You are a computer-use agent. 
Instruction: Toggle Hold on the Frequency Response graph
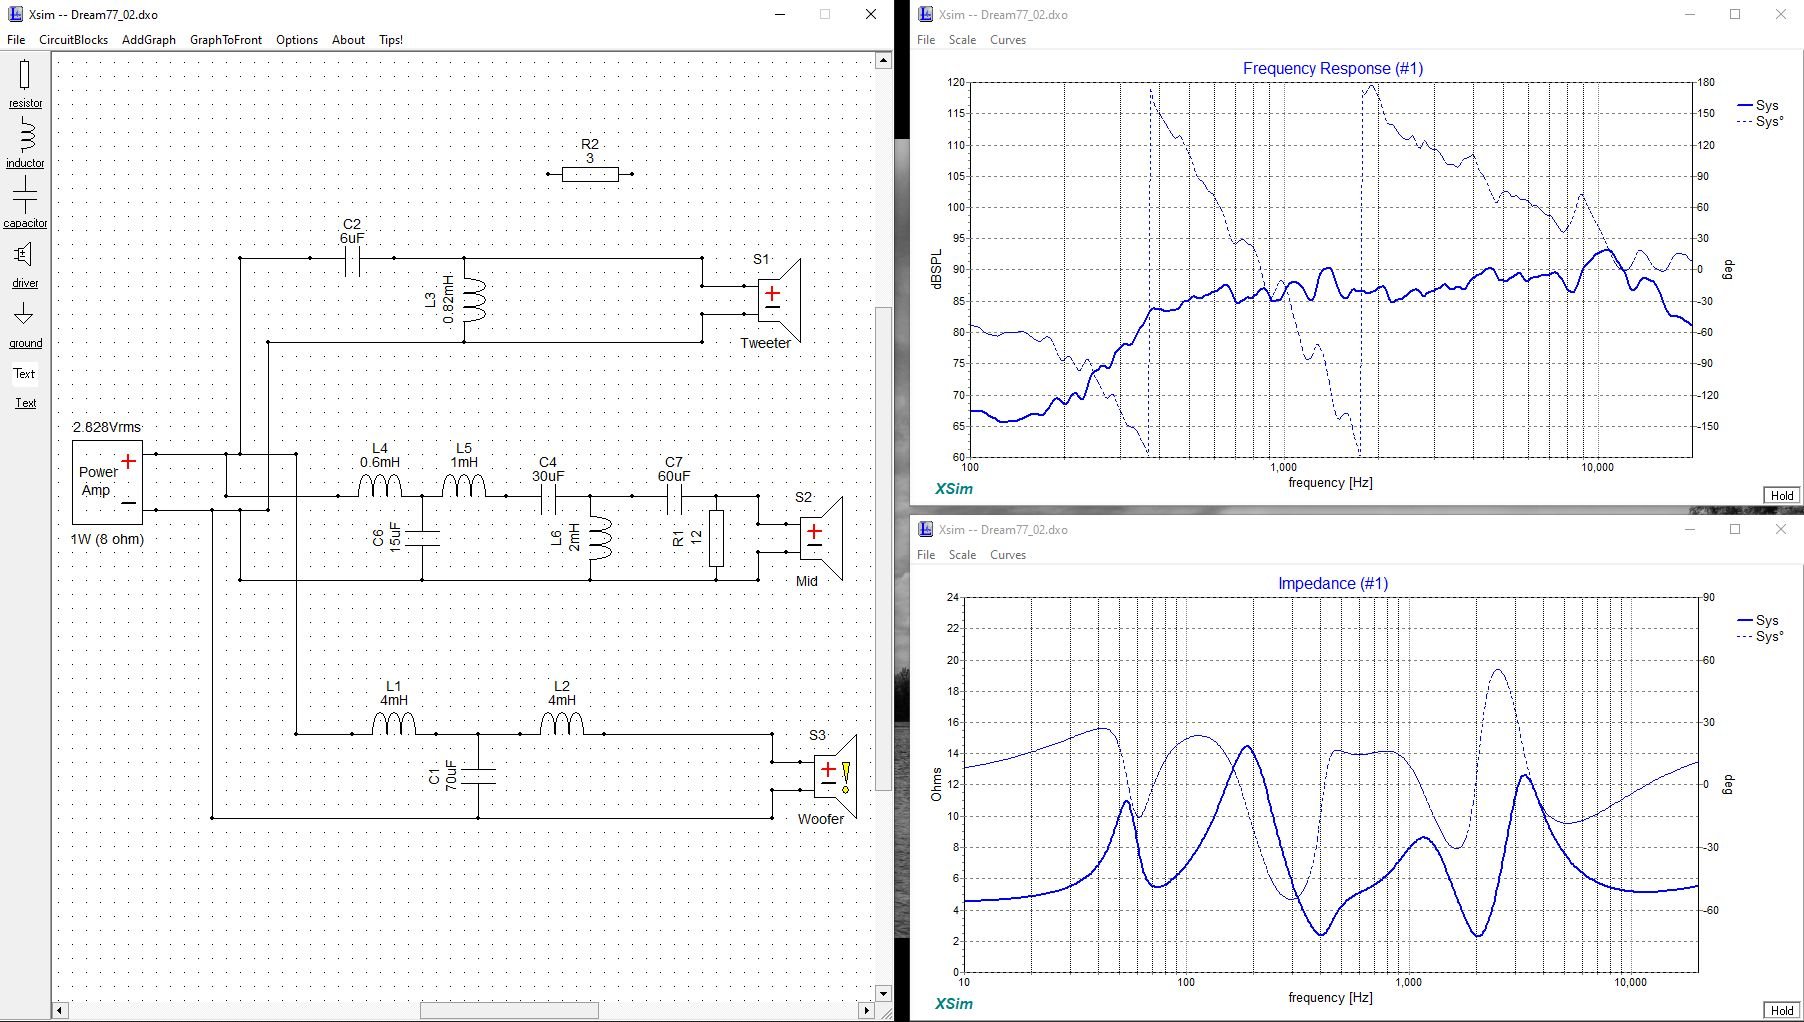(x=1782, y=495)
